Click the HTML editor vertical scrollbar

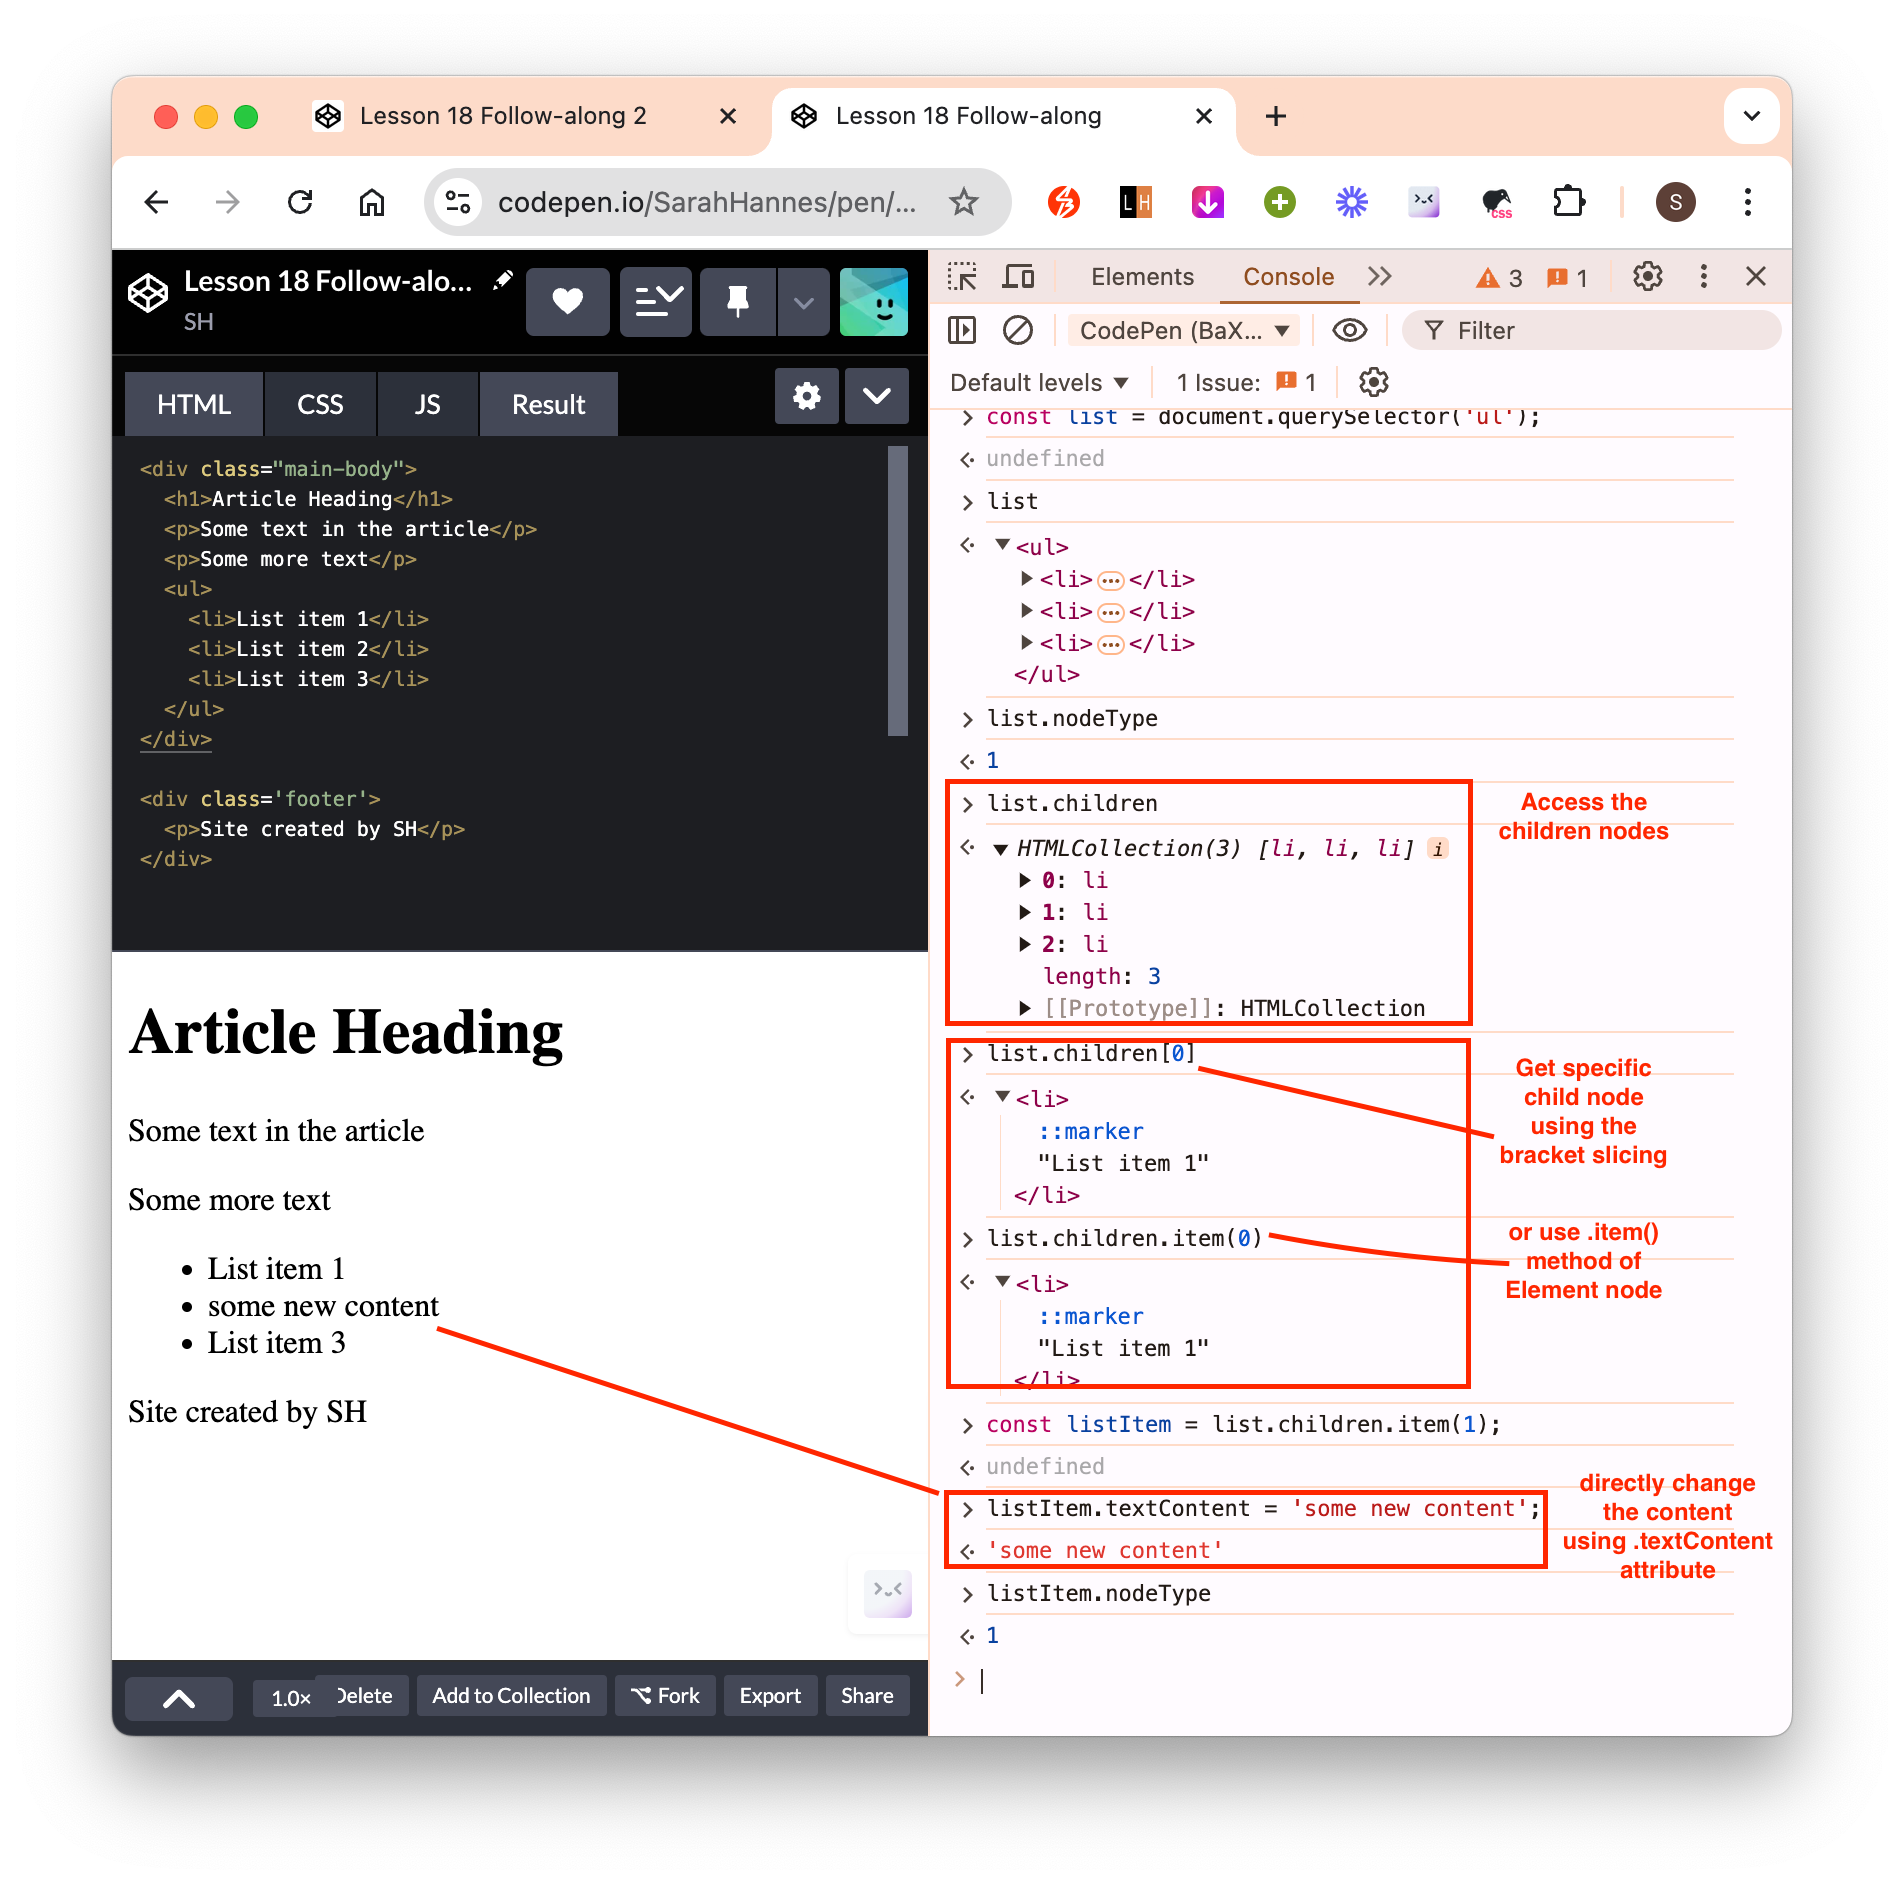[897, 591]
